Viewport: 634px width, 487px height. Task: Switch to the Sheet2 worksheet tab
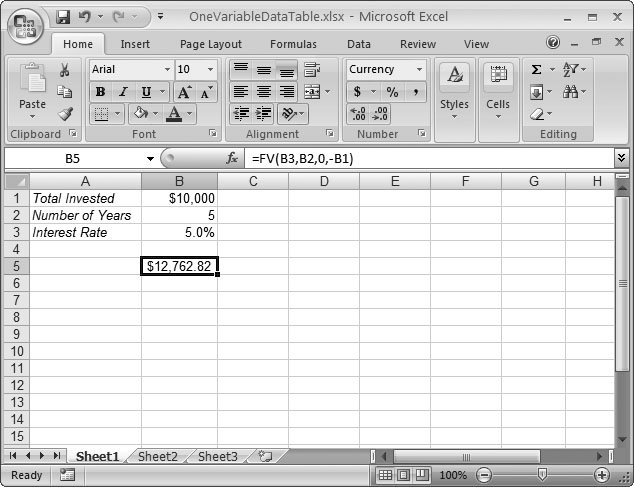pyautogui.click(x=157, y=456)
